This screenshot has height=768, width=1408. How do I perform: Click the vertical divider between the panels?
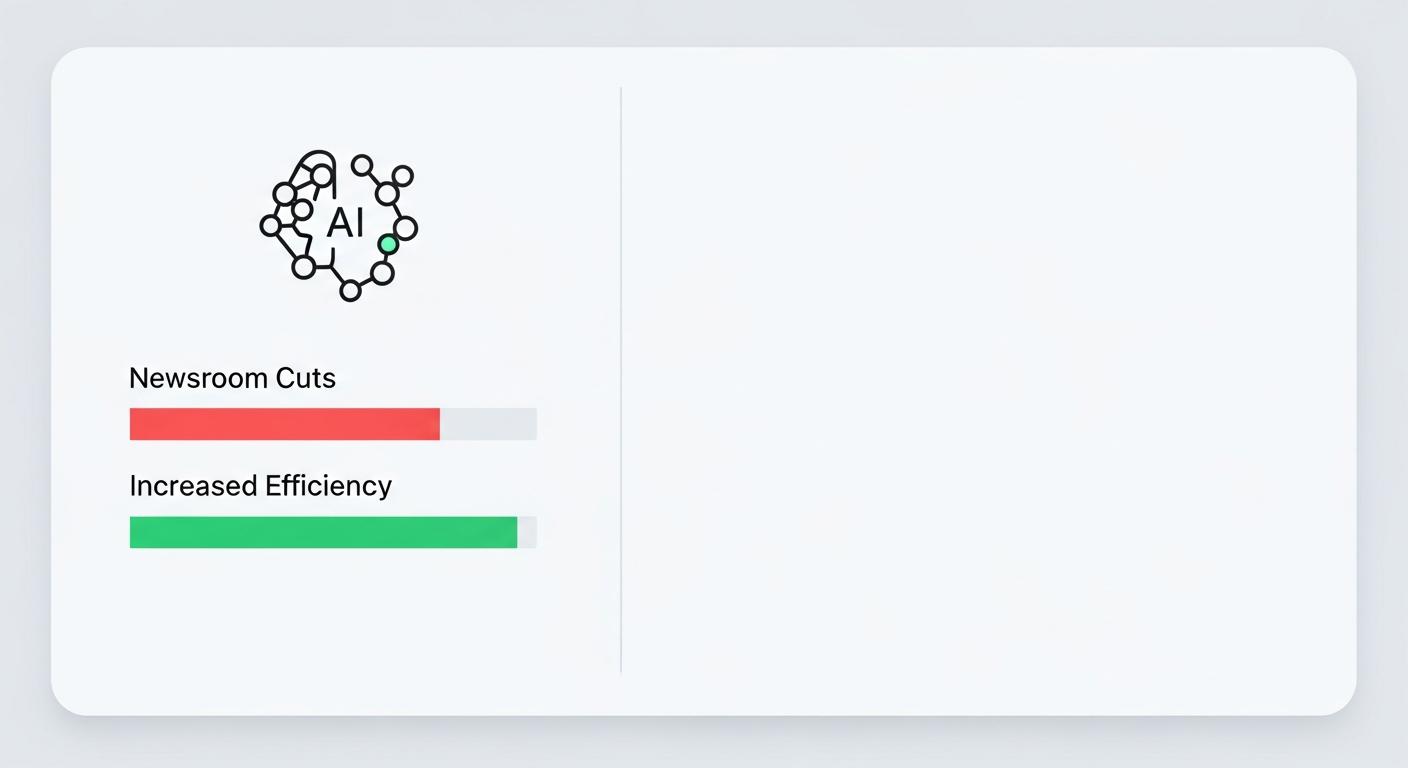coord(621,380)
